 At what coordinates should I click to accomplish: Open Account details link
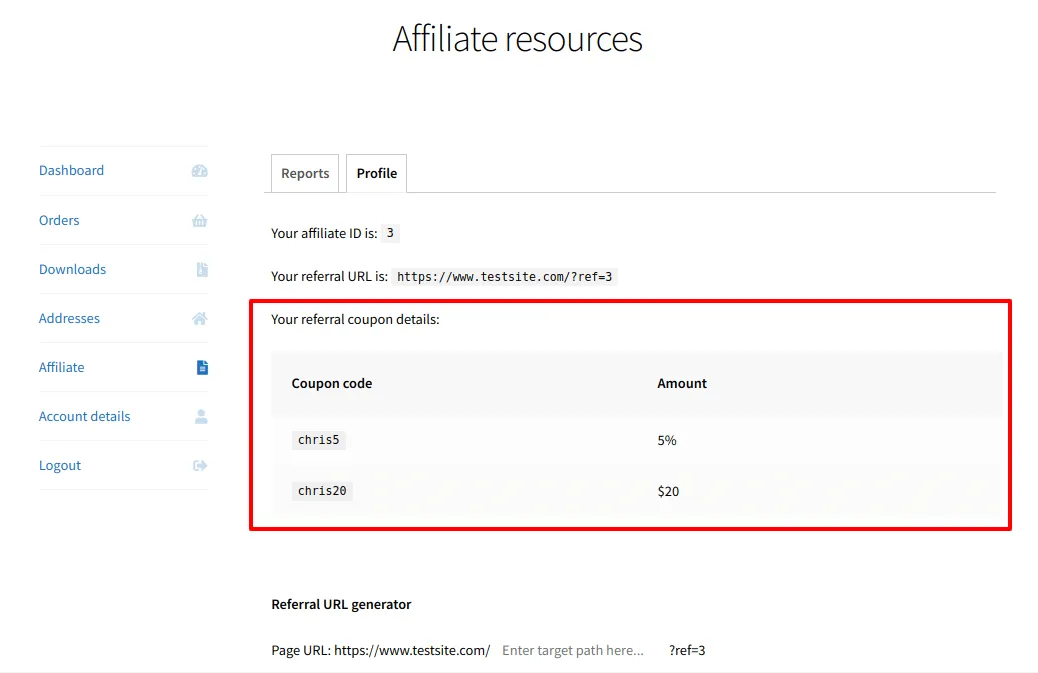tap(84, 416)
